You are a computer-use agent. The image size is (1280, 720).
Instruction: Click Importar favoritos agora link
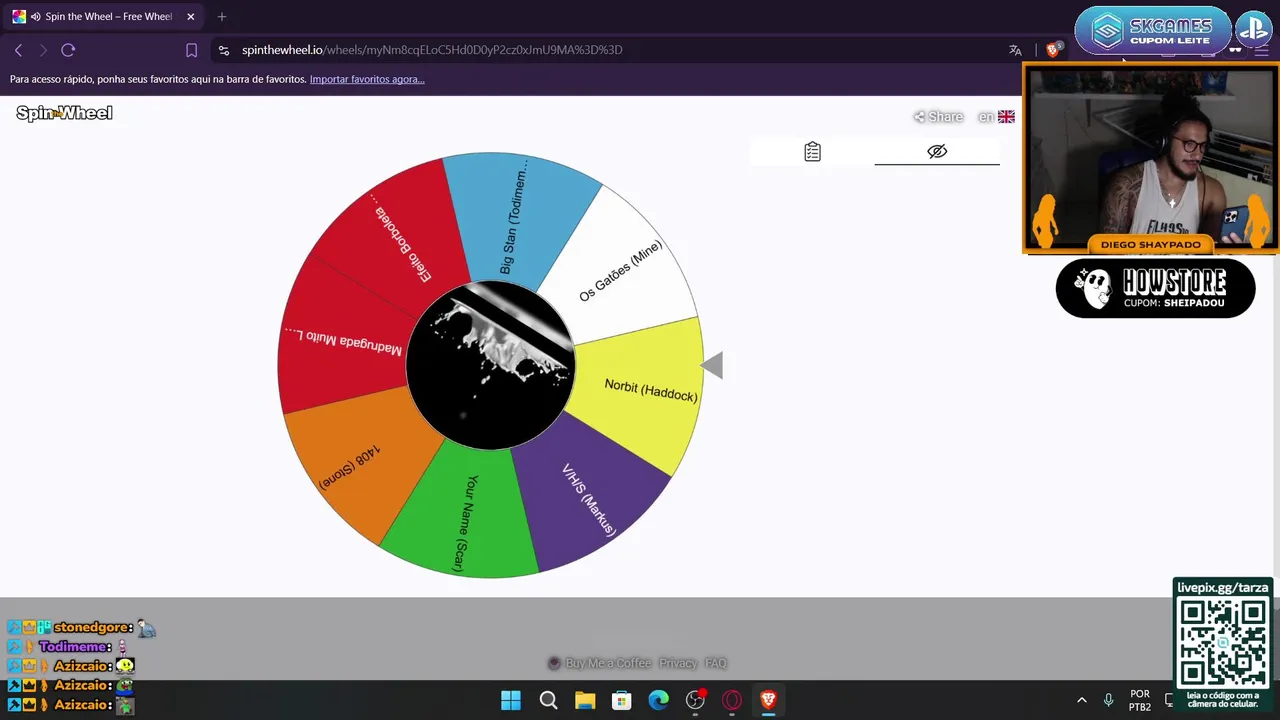click(367, 79)
